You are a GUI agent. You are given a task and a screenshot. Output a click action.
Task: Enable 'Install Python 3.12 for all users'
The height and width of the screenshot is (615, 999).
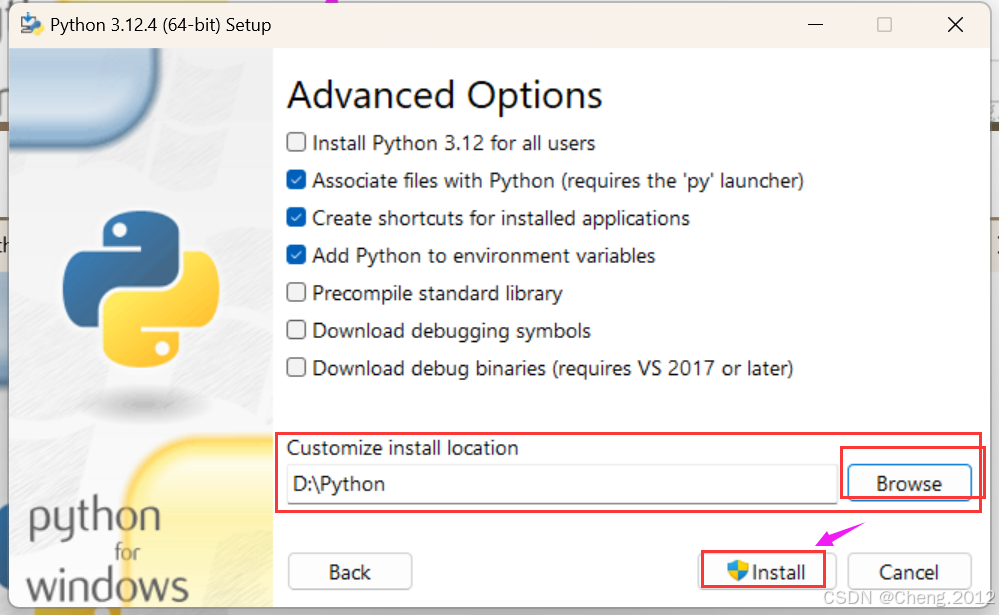point(296,143)
